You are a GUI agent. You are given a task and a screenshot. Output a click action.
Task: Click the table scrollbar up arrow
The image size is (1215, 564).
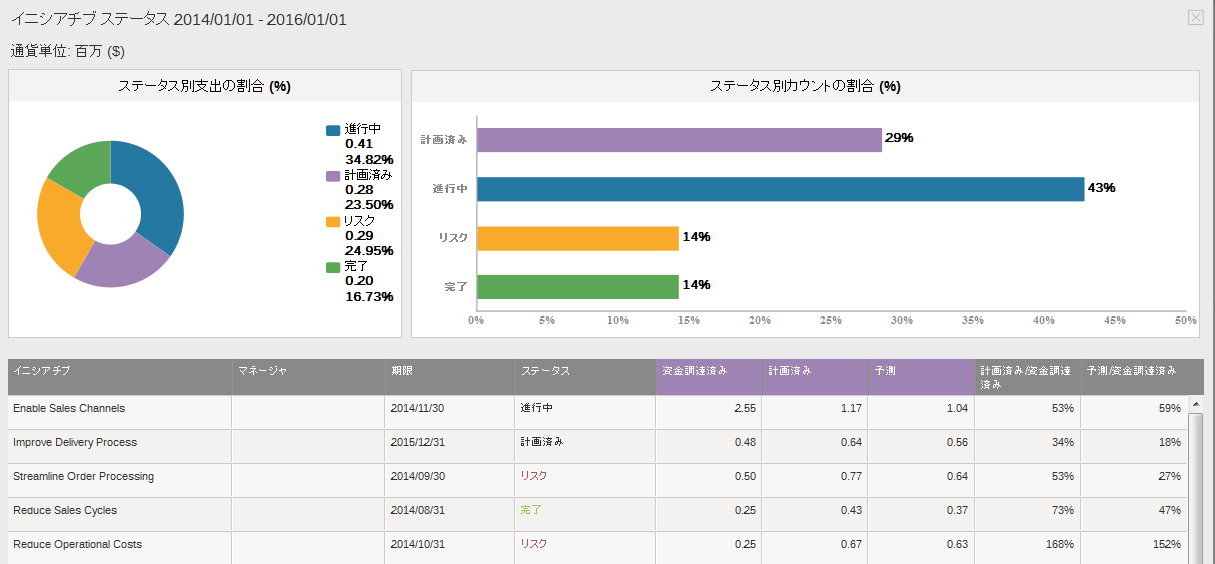point(1195,420)
